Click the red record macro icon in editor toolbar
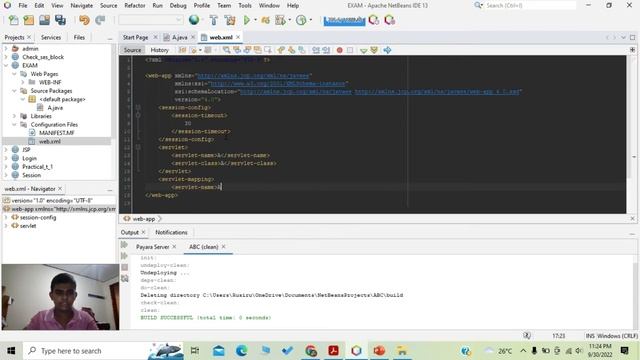The image size is (640, 360). pos(339,50)
